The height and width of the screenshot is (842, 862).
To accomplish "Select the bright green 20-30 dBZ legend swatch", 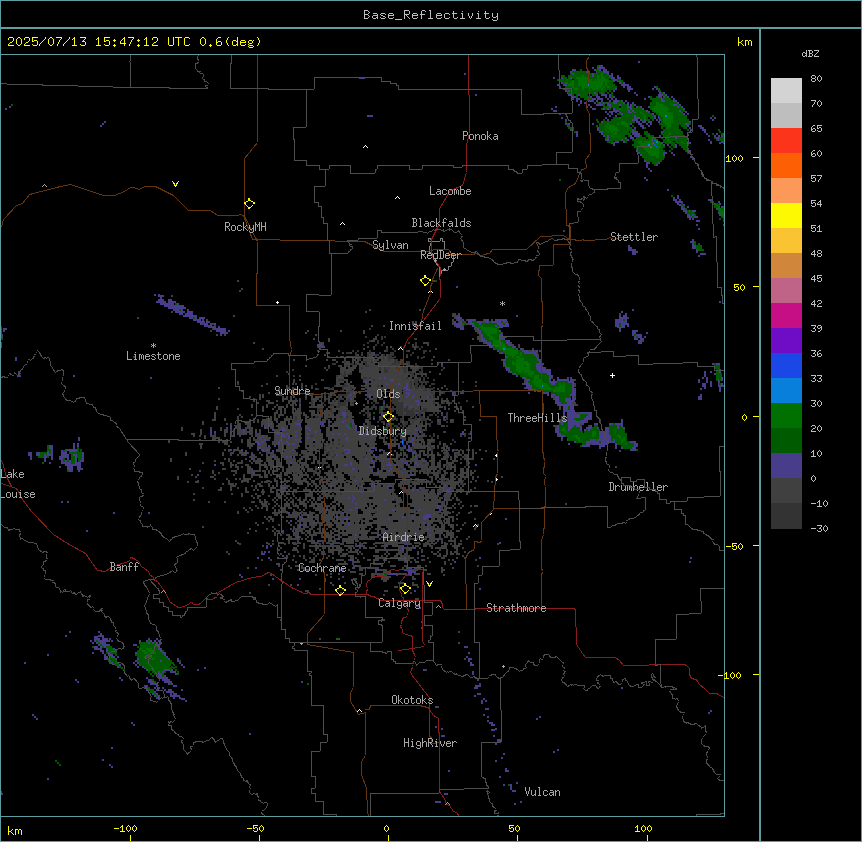I will 786,416.
